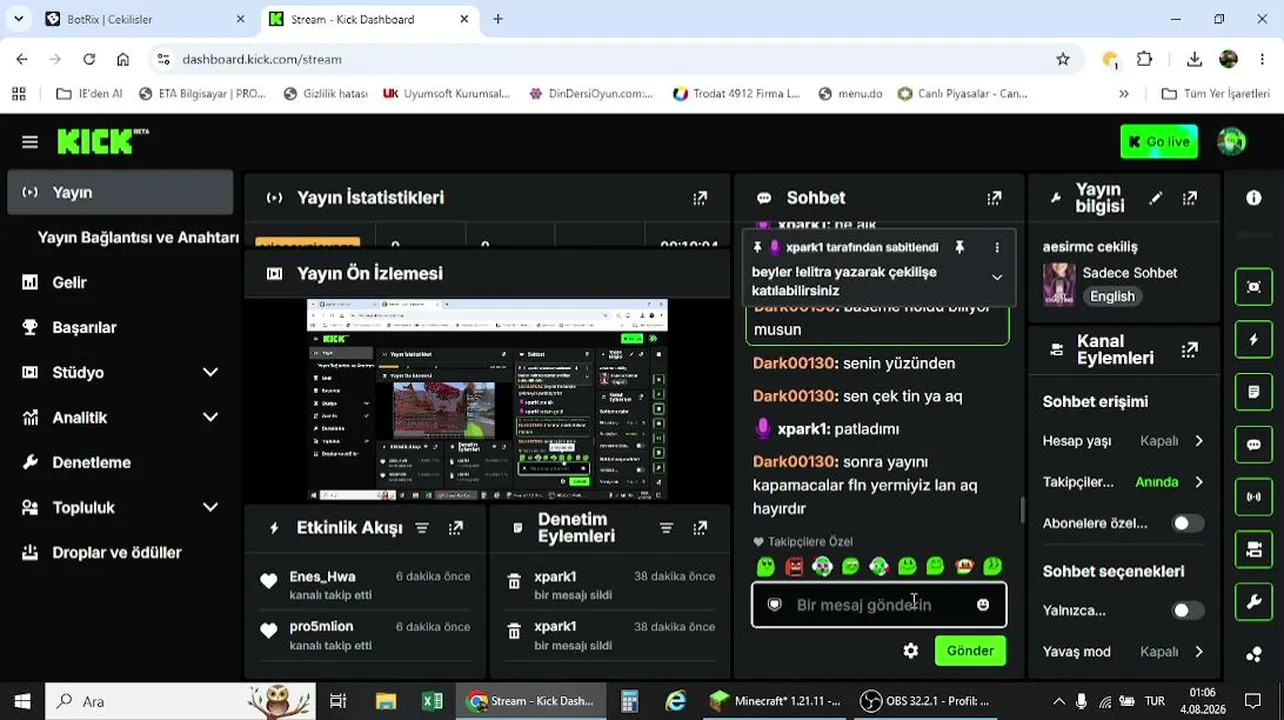Click the chat panel scrollbar

pyautogui.click(x=1021, y=510)
